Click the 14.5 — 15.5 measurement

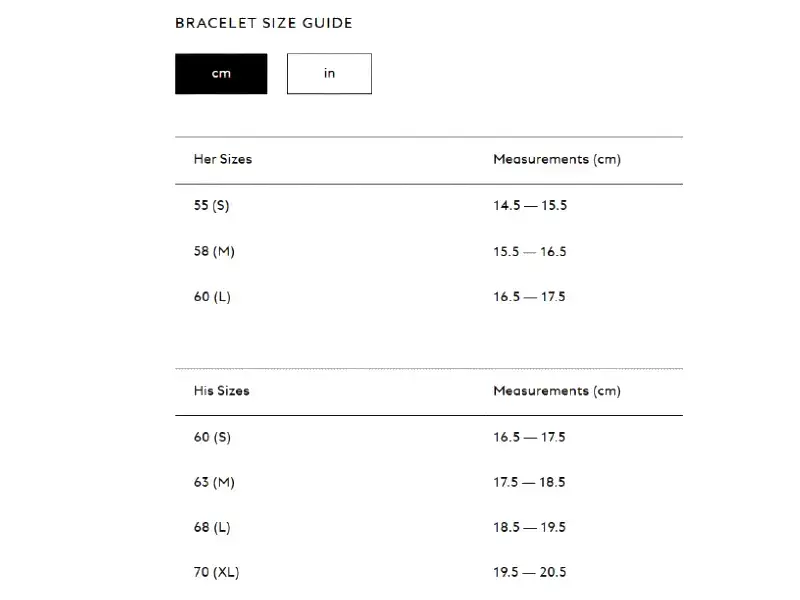click(530, 206)
